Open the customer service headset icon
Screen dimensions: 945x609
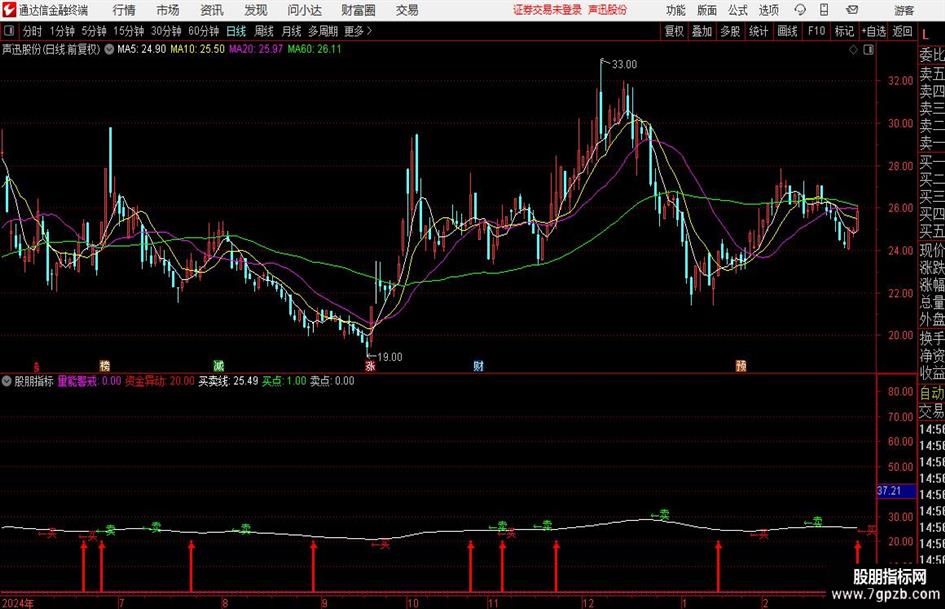point(800,10)
